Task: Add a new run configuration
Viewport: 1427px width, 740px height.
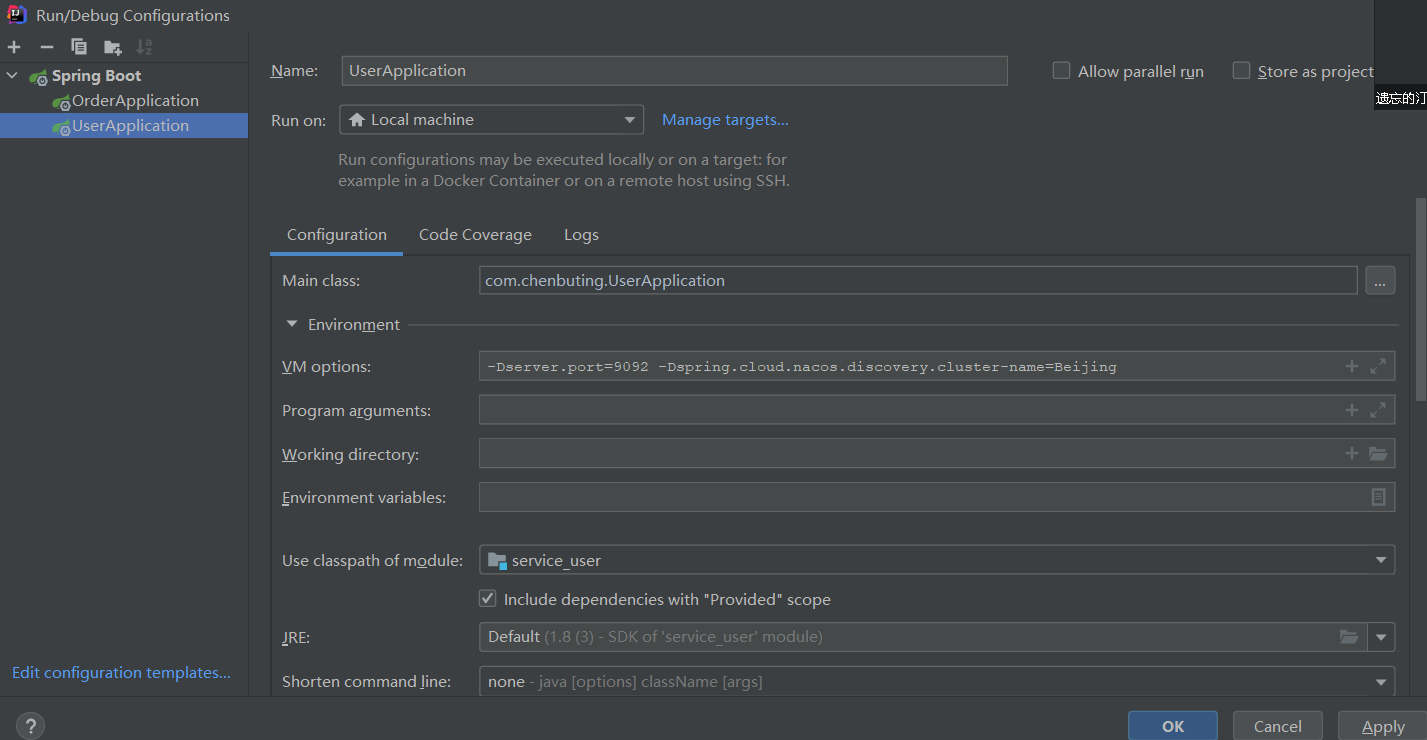Action: (14, 47)
